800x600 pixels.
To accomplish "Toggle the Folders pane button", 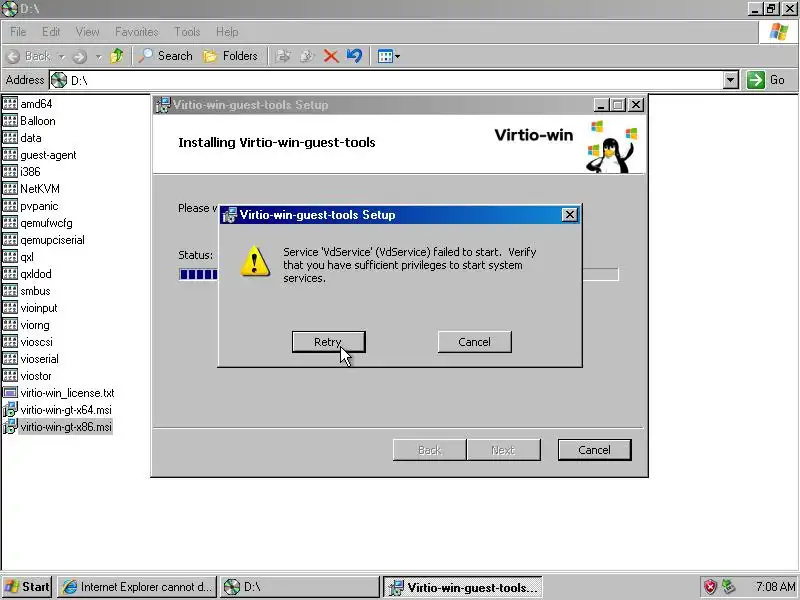I will (x=231, y=56).
